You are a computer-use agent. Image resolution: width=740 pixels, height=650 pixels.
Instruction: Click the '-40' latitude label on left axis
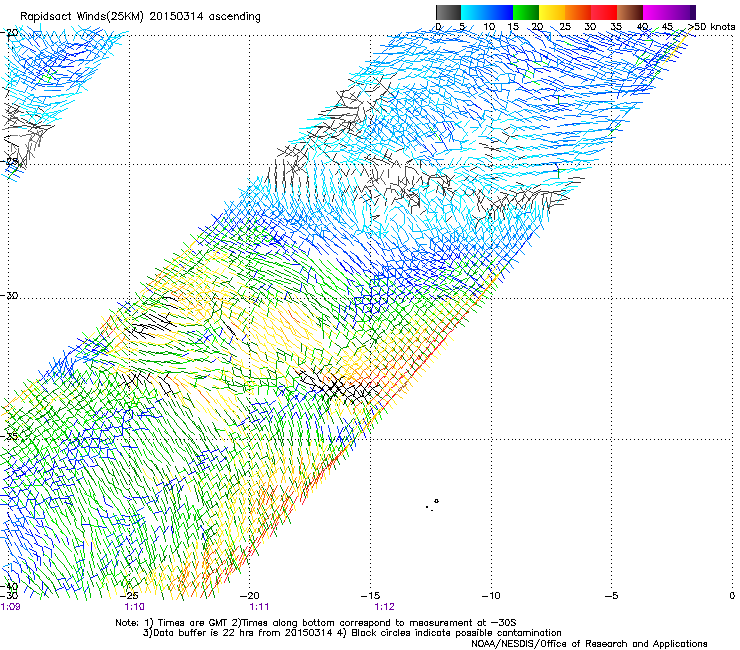click(9, 587)
